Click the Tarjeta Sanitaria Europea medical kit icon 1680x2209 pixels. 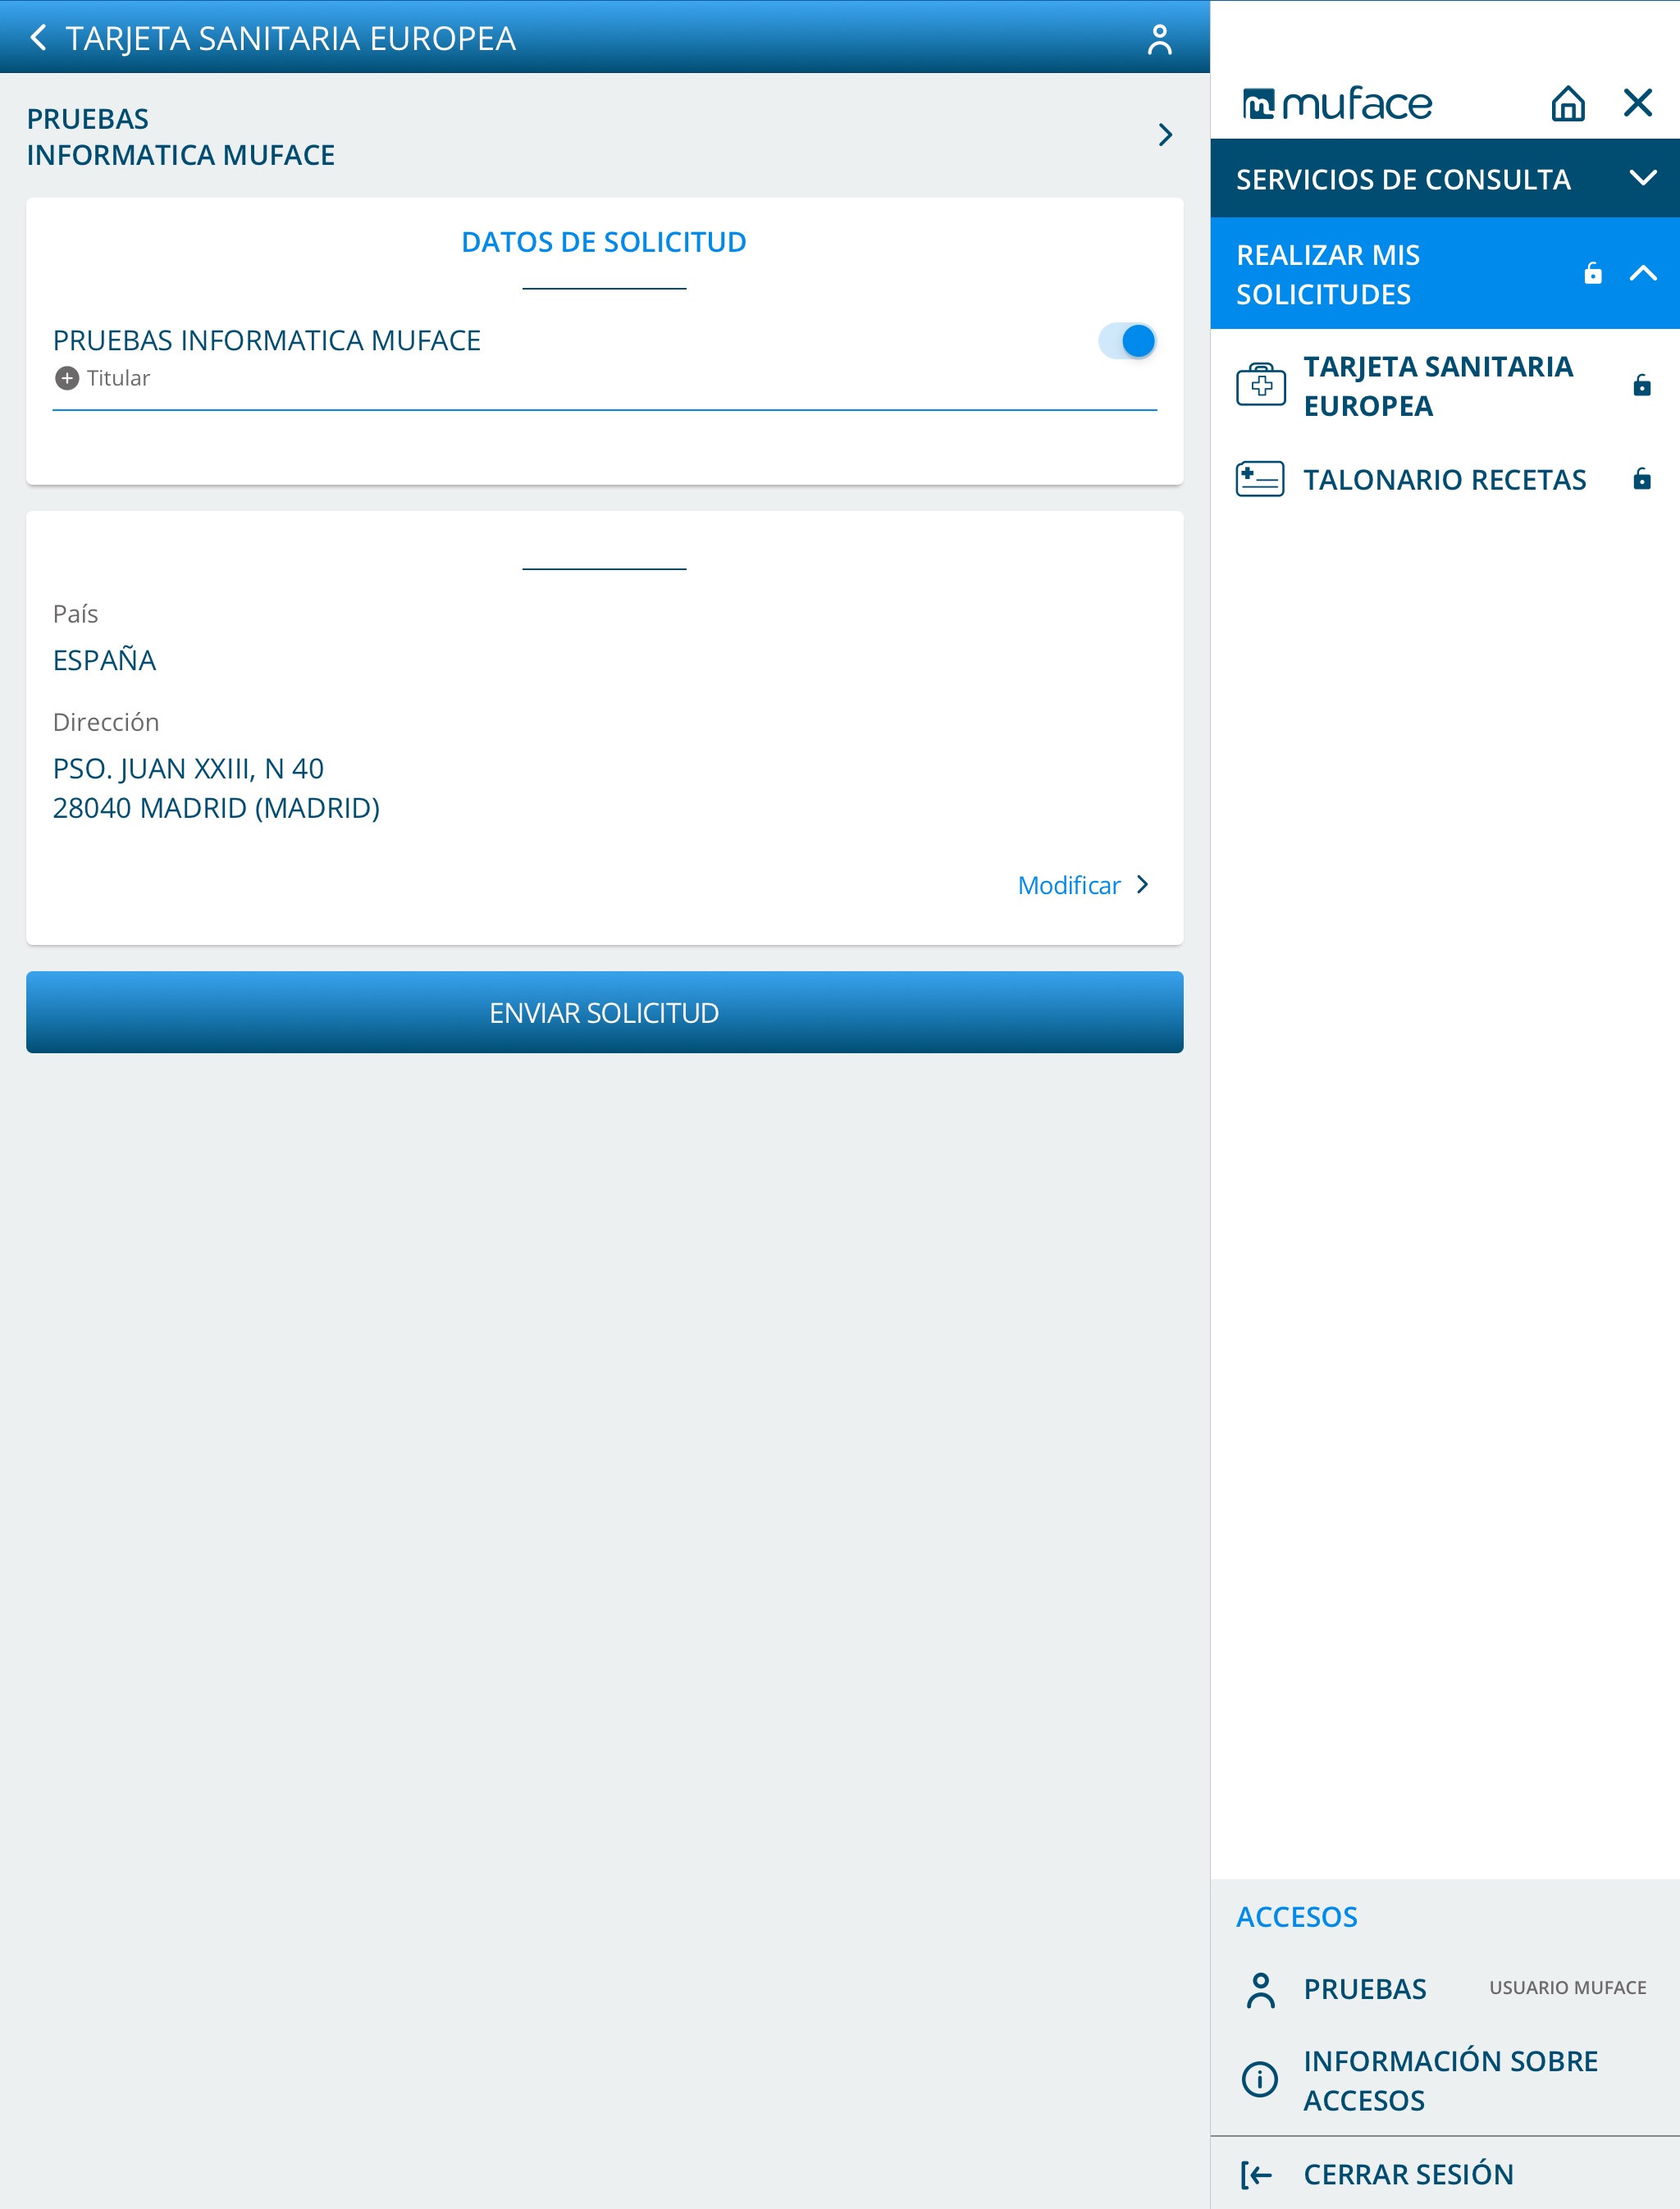coord(1260,385)
